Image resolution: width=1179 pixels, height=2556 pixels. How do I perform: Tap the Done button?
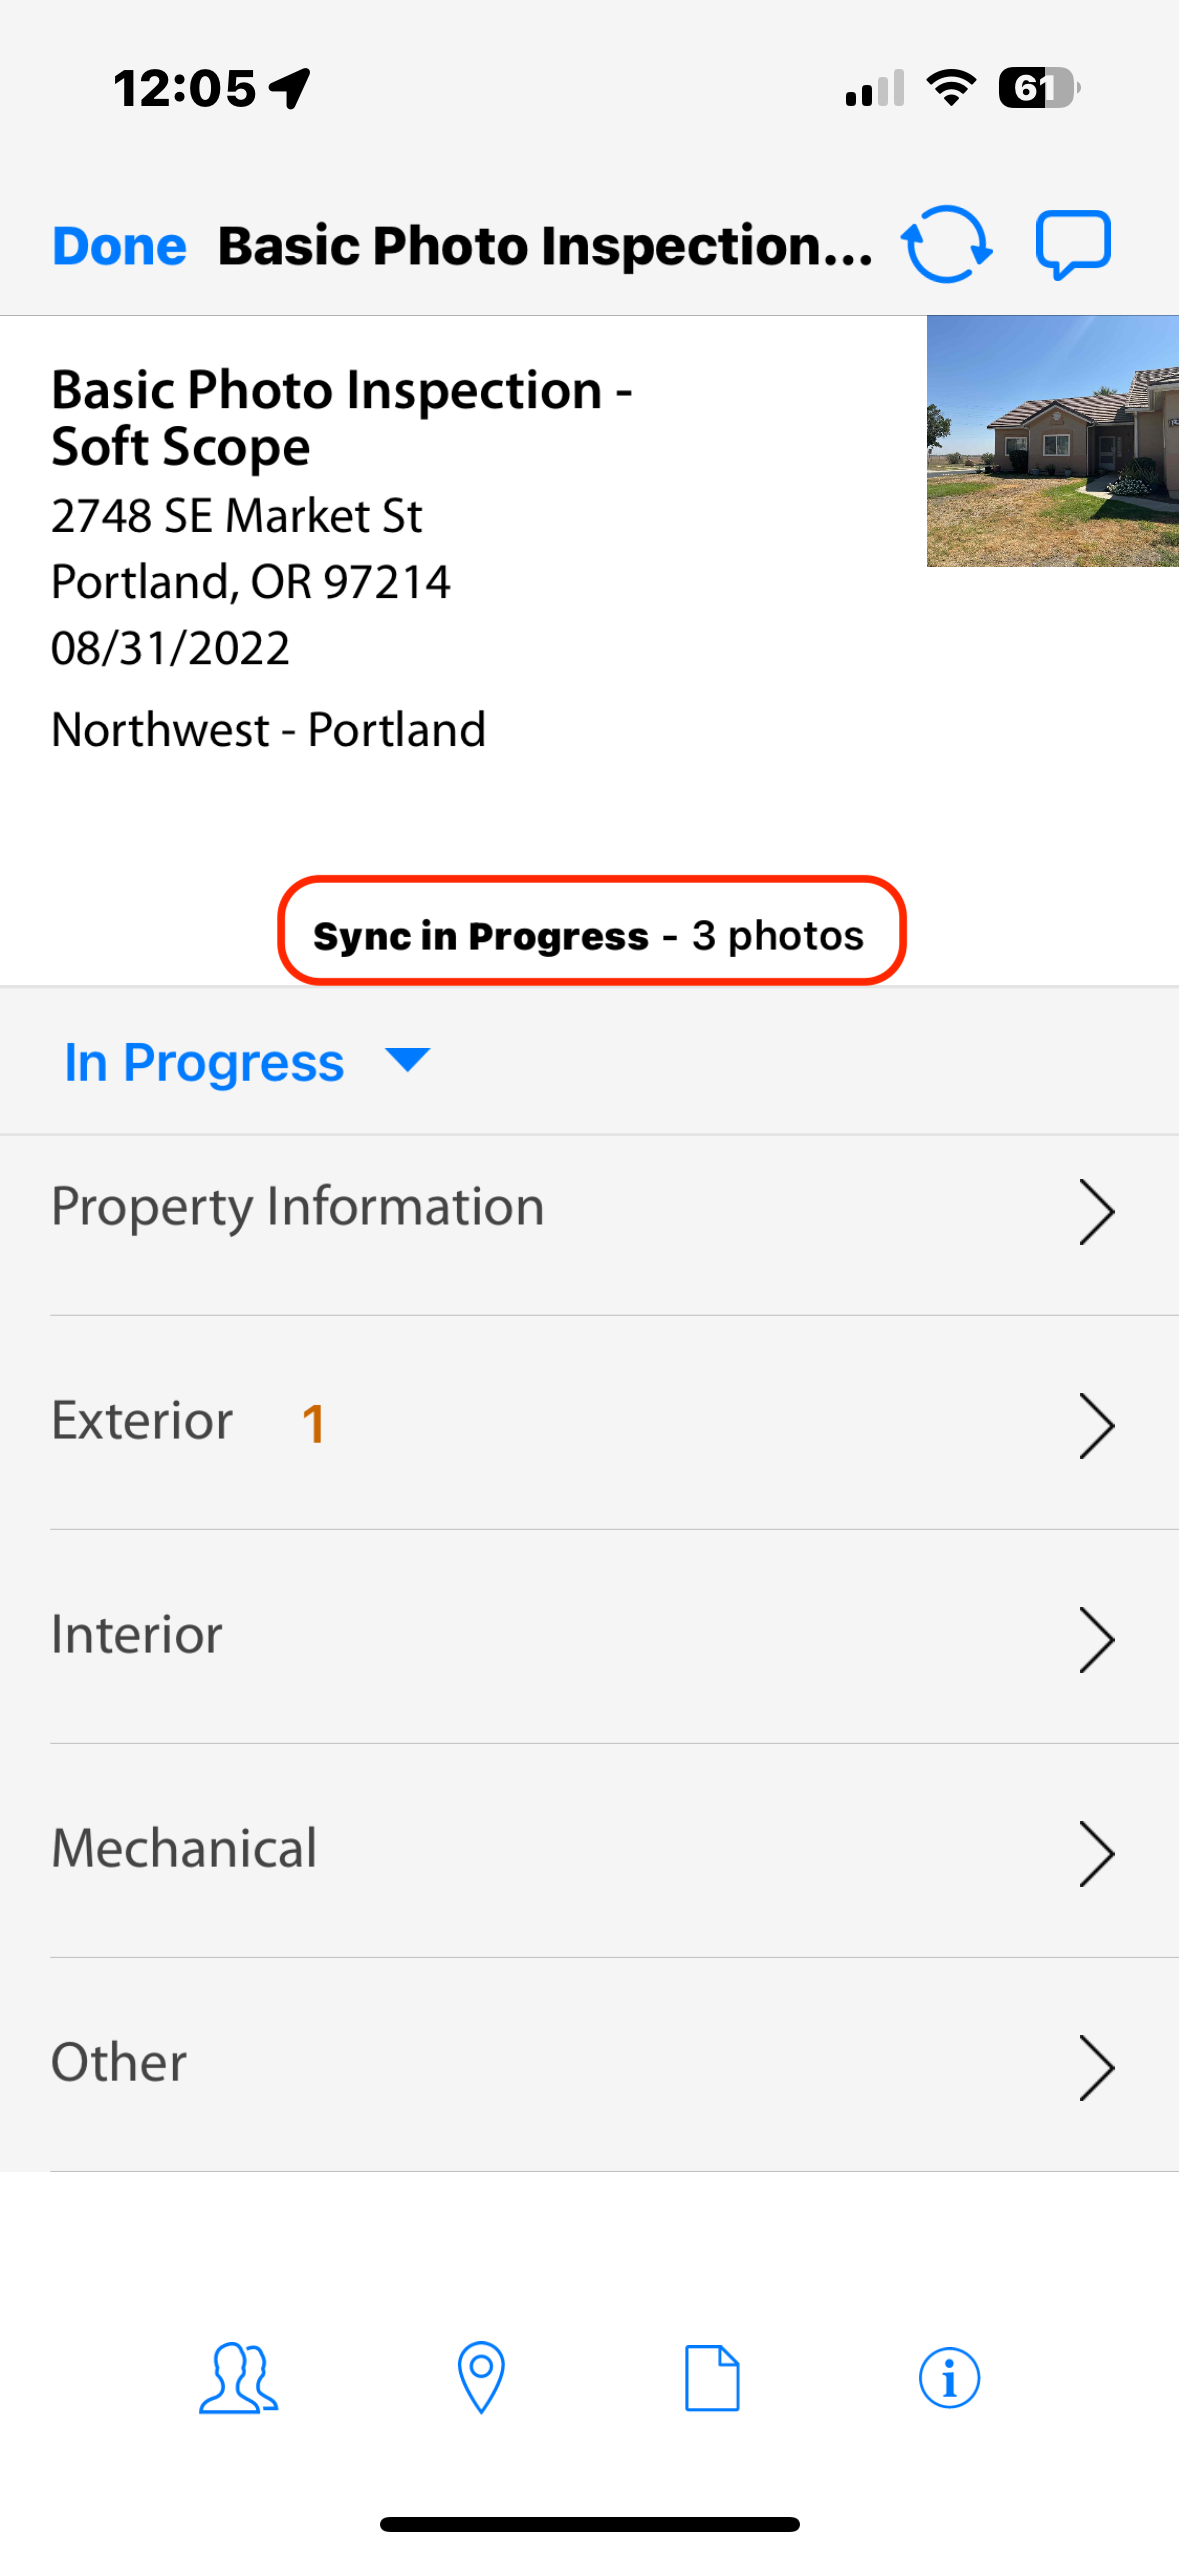point(119,246)
